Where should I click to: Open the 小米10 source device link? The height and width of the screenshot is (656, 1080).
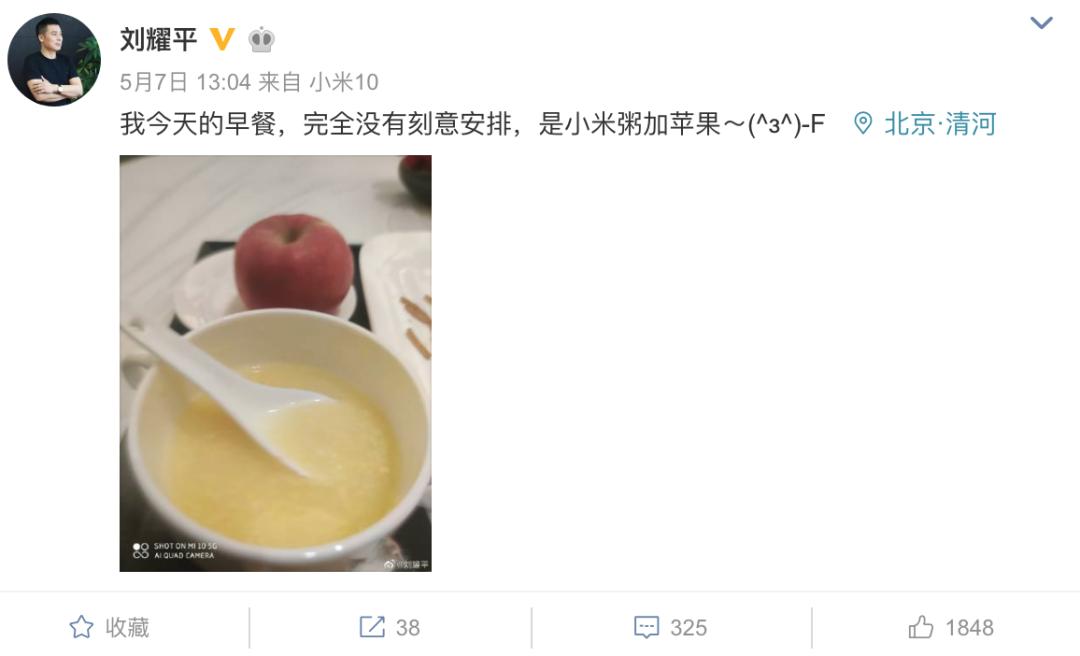point(344,82)
